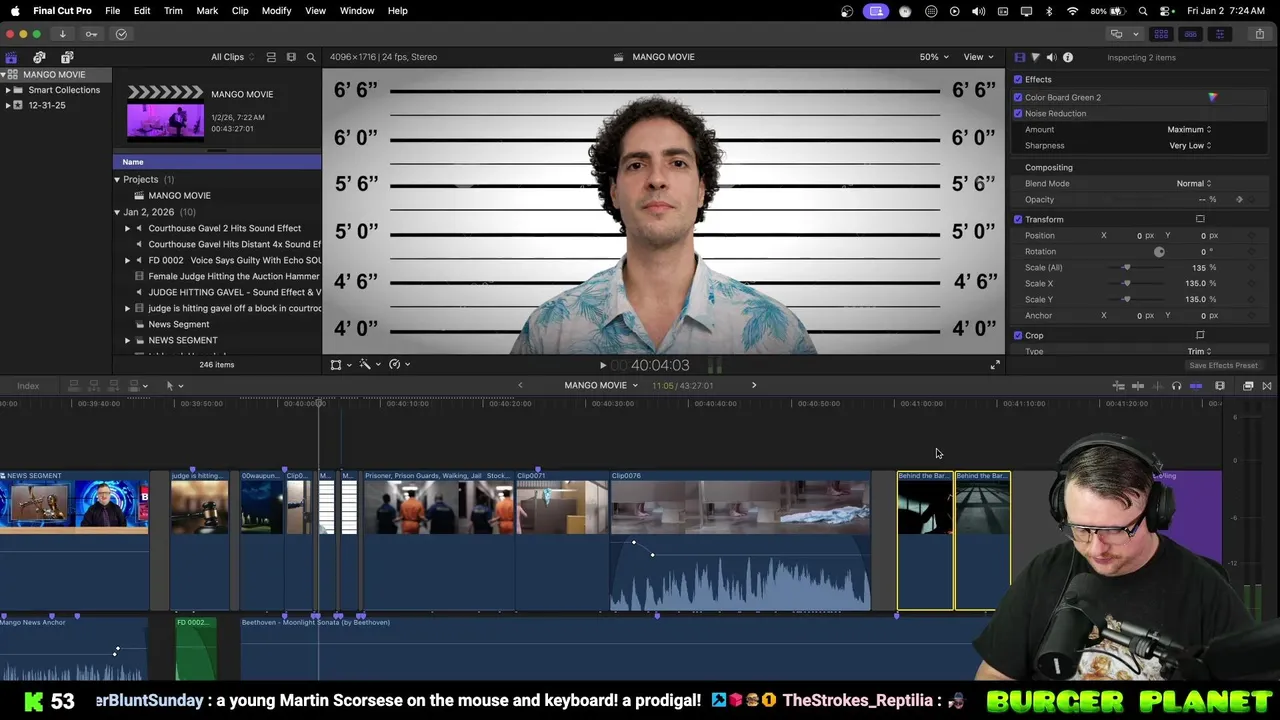The image size is (1280, 720).
Task: Toggle audio skimming headphone icon
Action: (1176, 386)
